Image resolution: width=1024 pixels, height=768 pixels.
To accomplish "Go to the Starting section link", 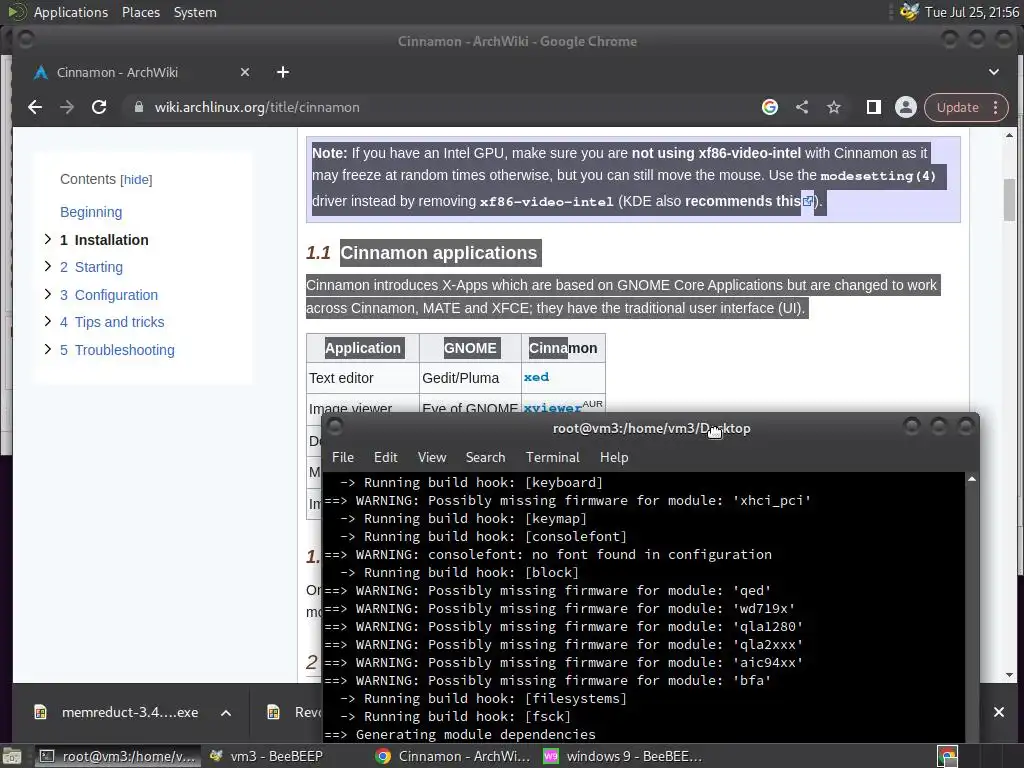I will (91, 267).
